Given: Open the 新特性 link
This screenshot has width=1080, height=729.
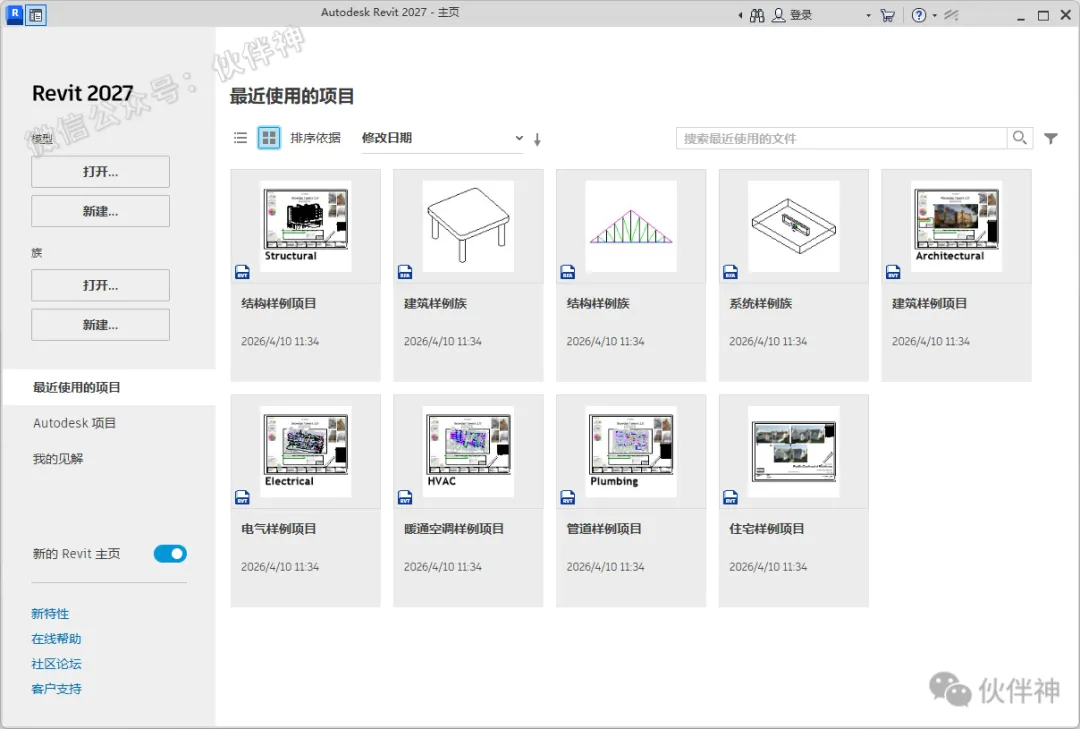Looking at the screenshot, I should coord(50,613).
